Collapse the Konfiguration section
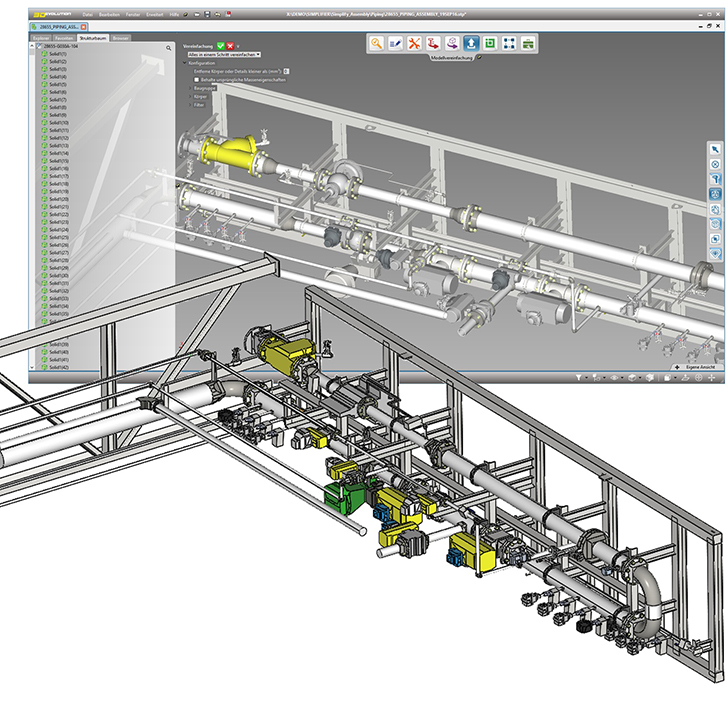Viewport: 728px width, 728px height. 185,63
